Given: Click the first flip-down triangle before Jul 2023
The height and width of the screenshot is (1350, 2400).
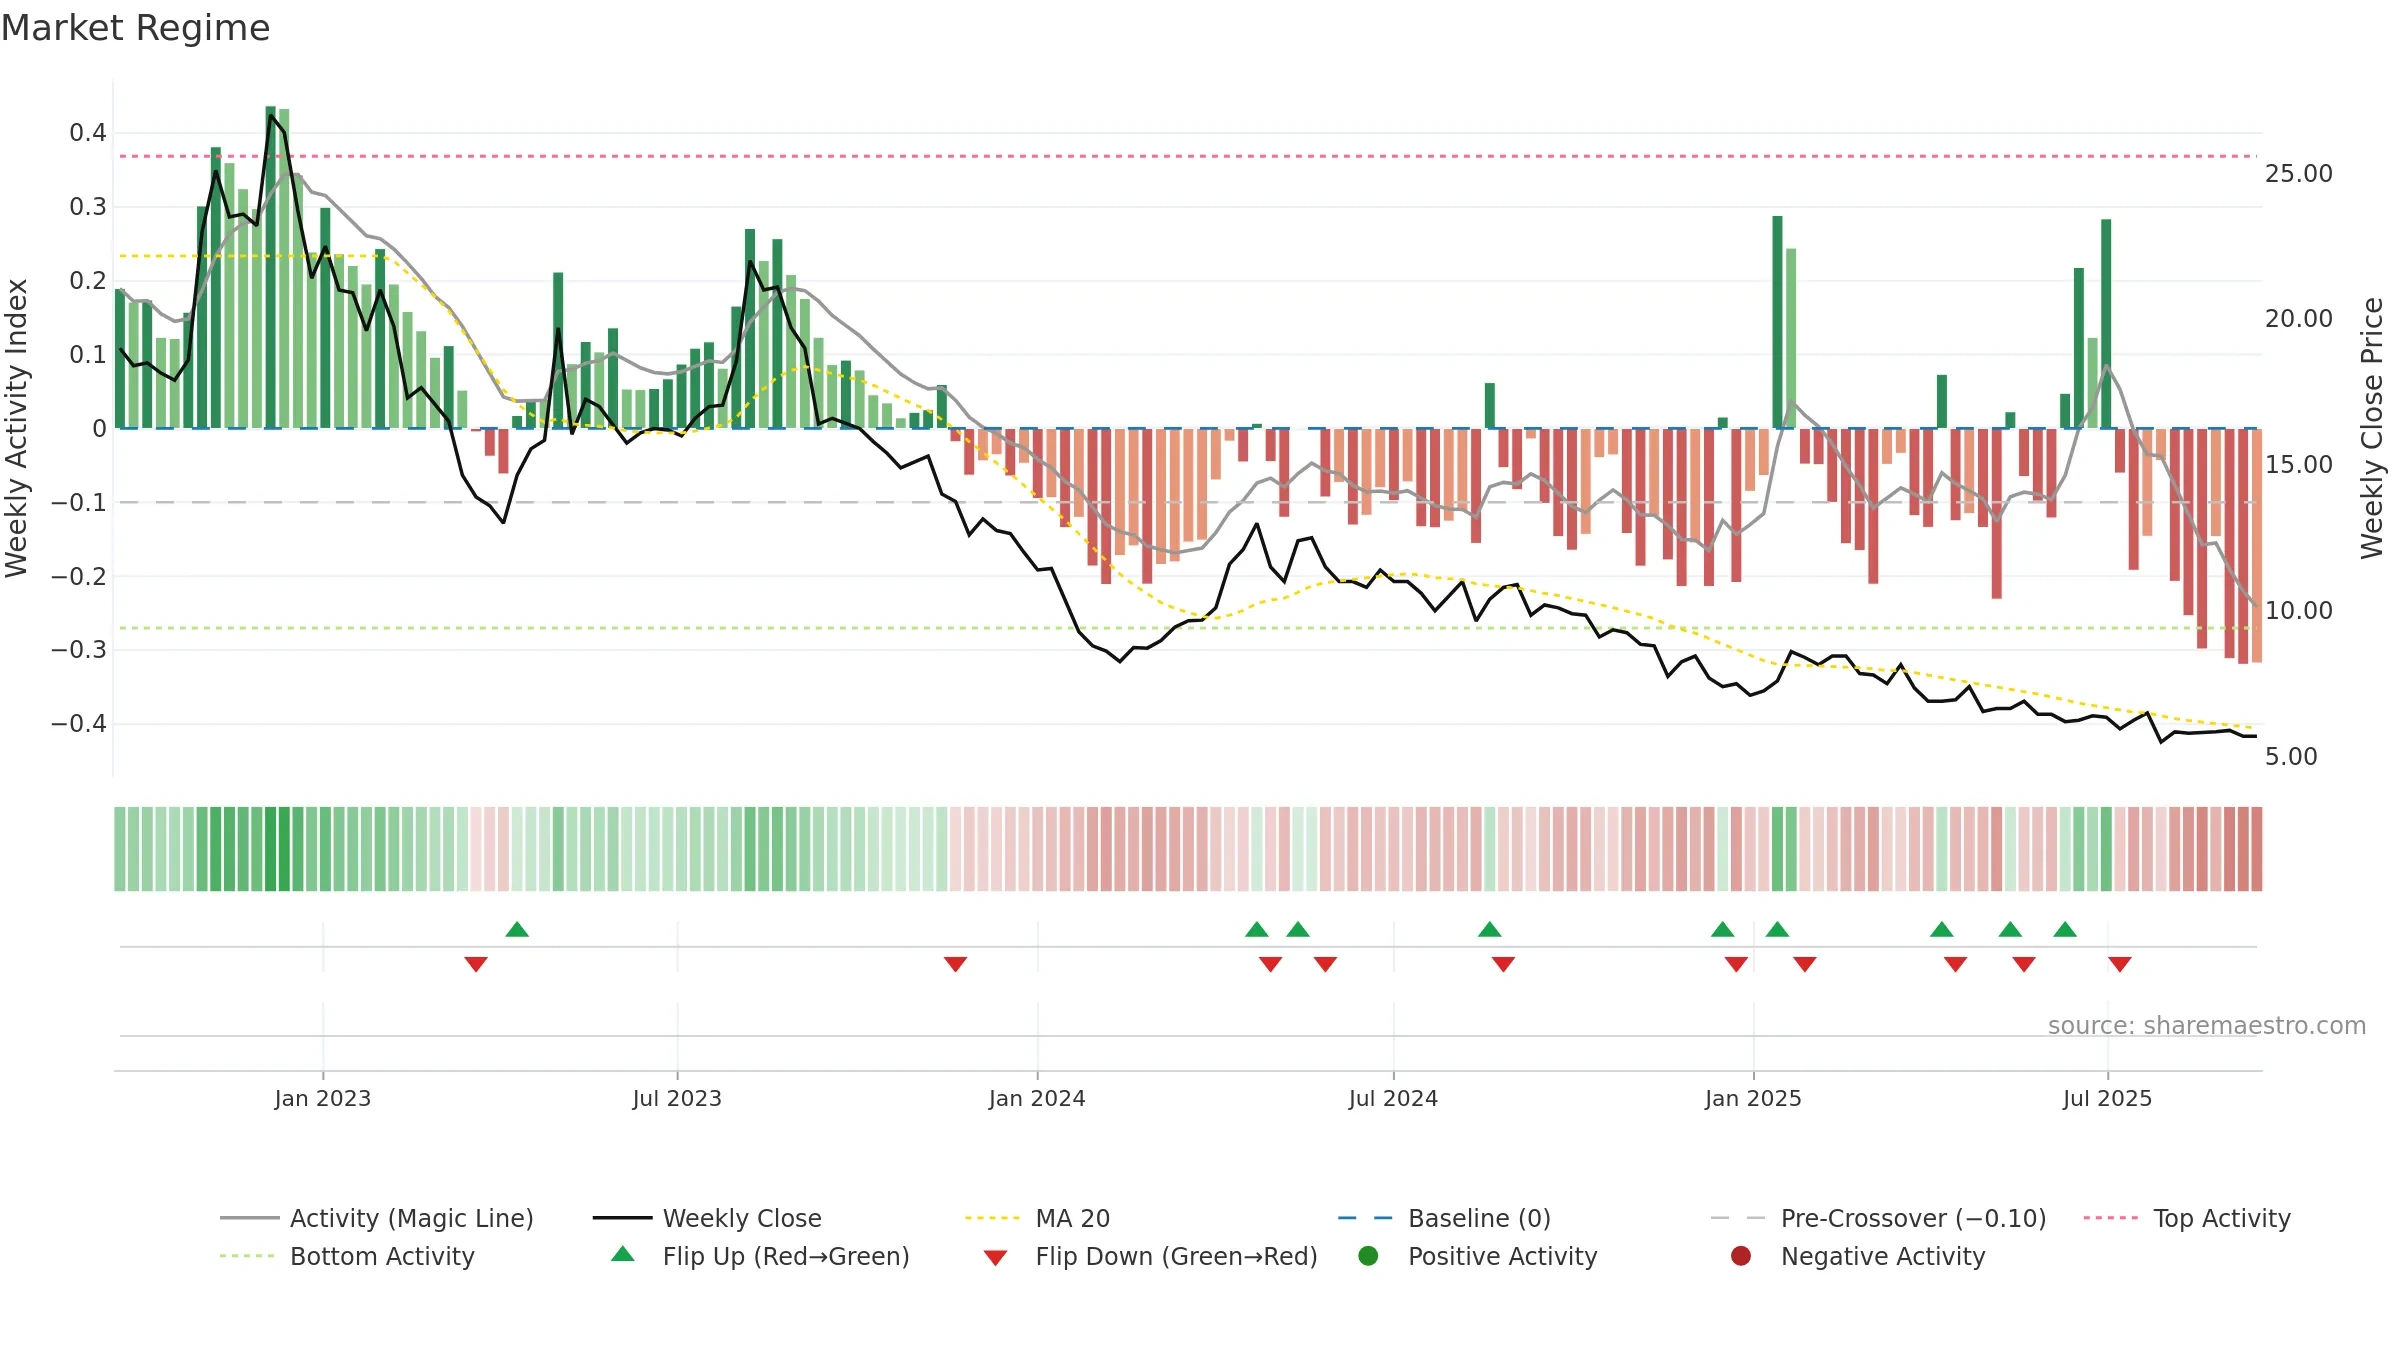Looking at the screenshot, I should click(x=476, y=964).
